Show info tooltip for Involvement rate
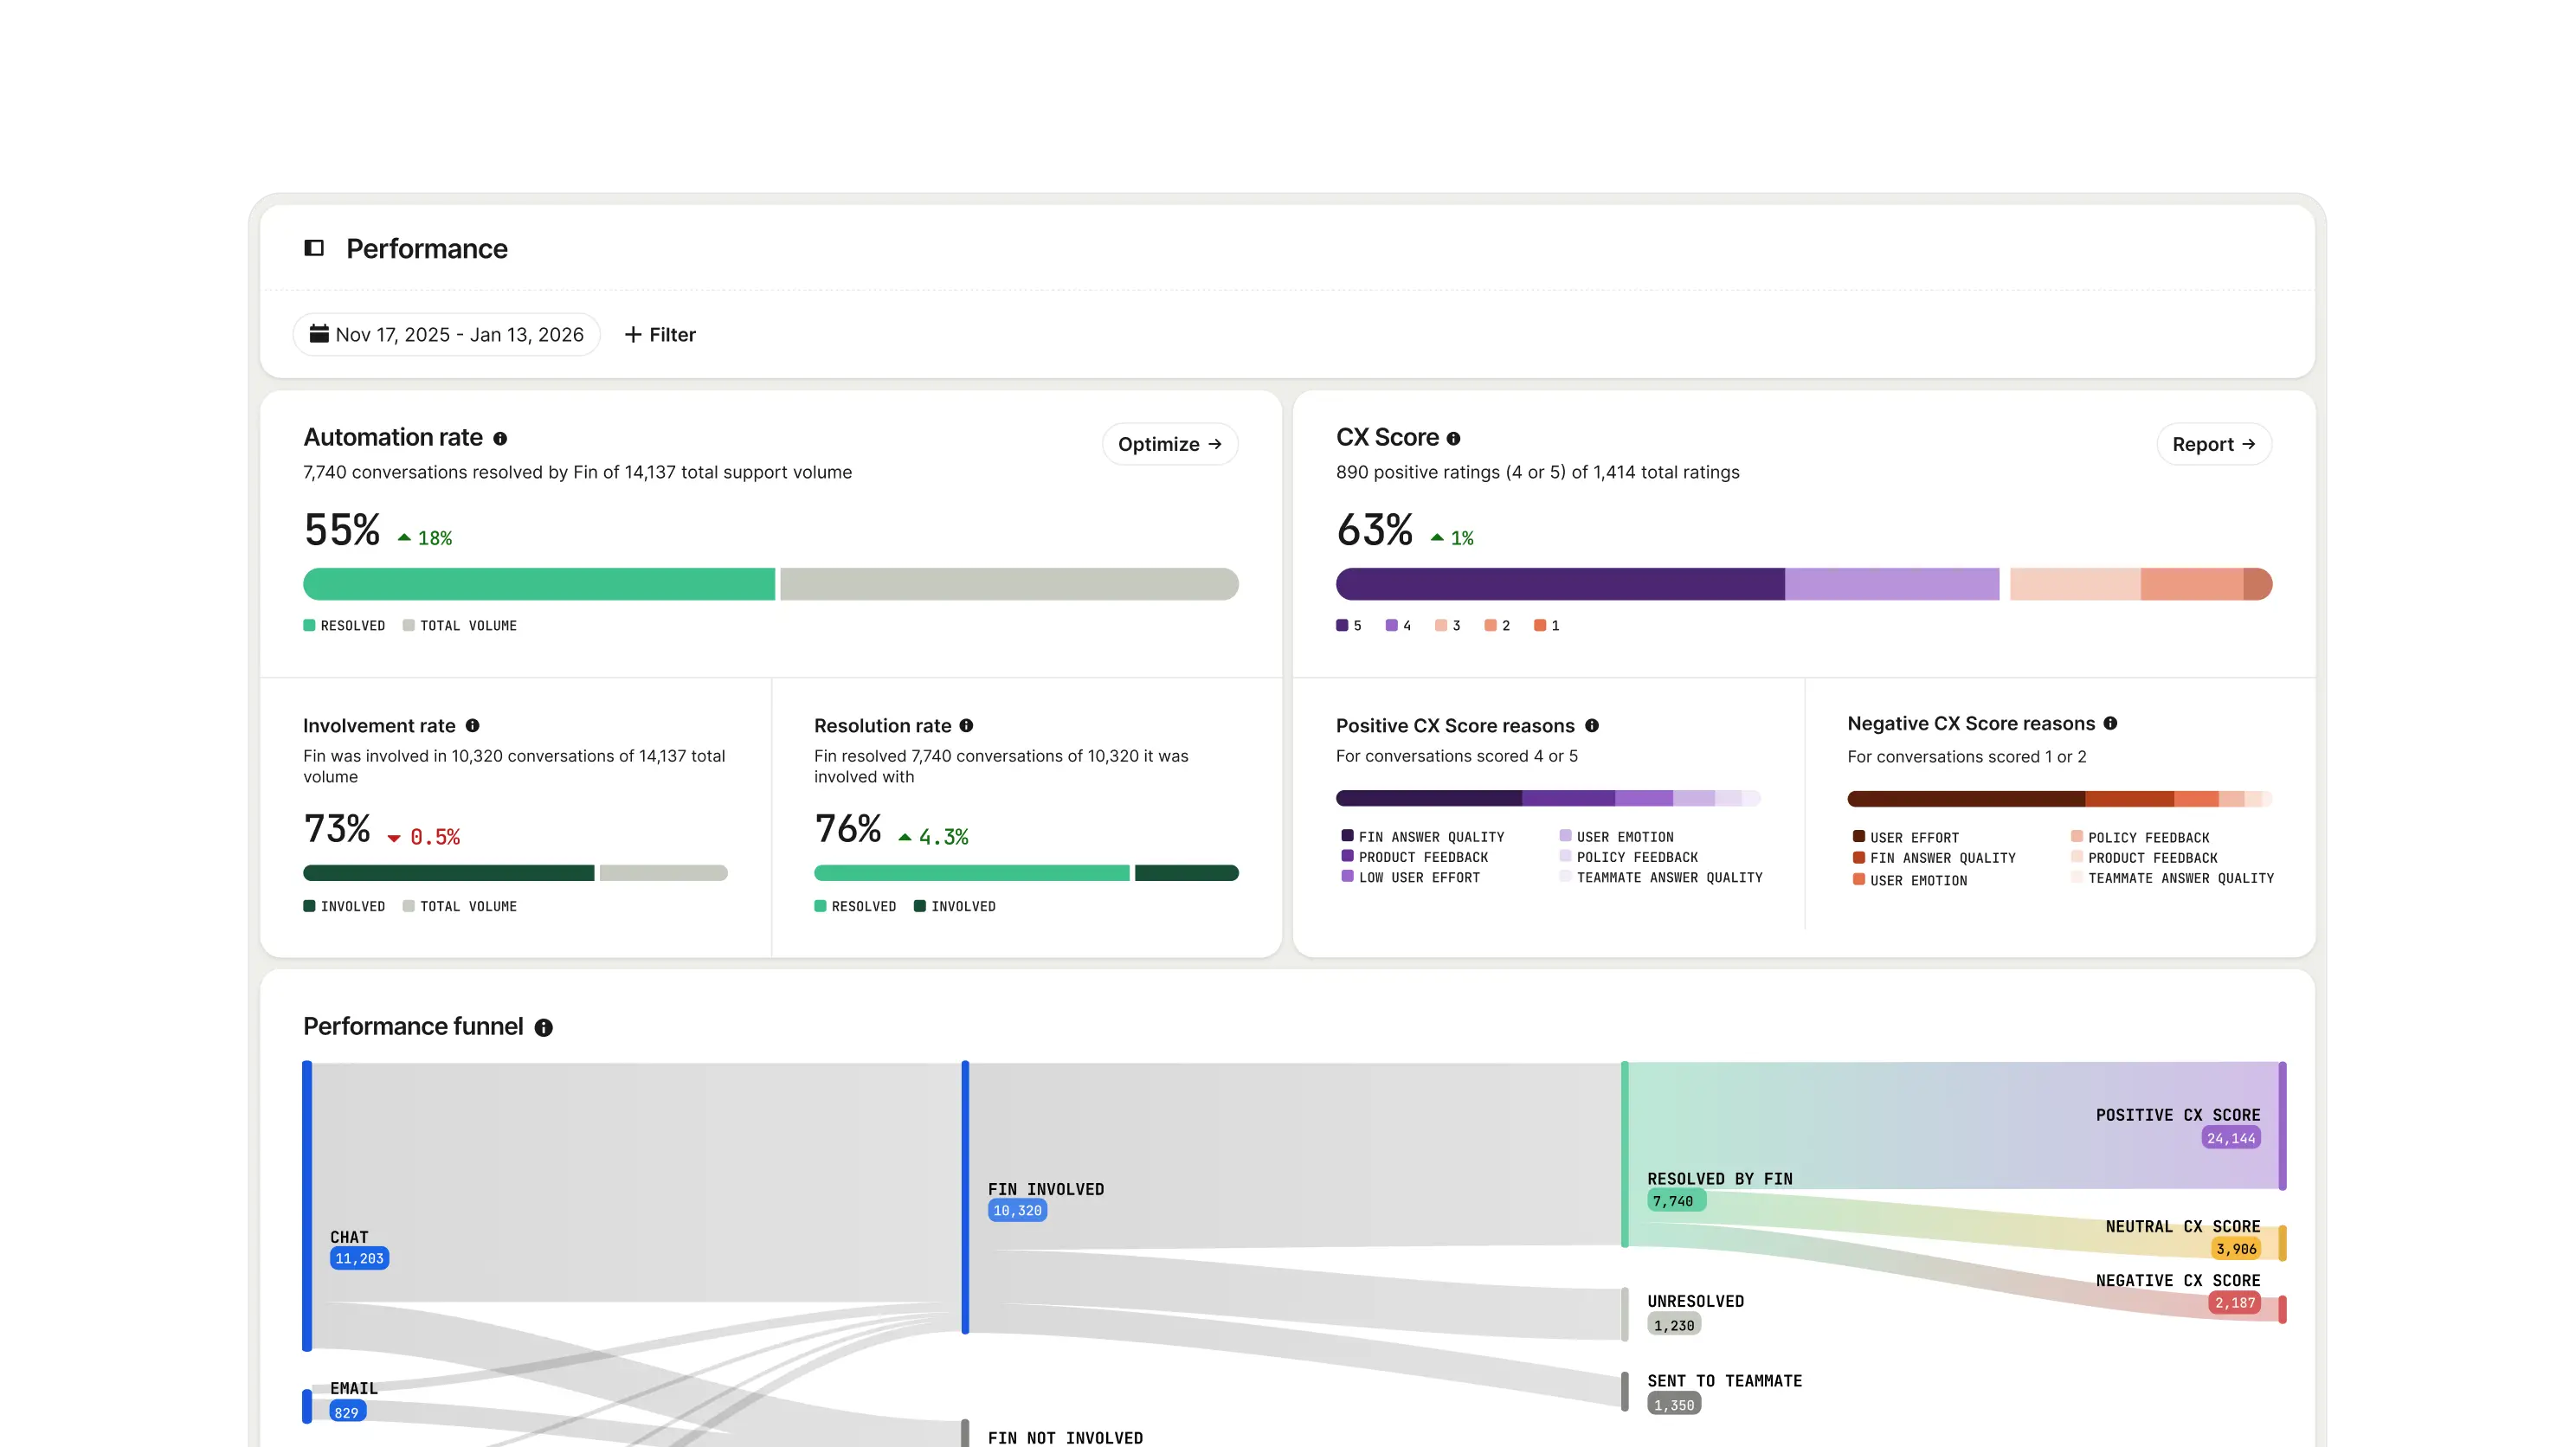The height and width of the screenshot is (1447, 2576). [x=473, y=726]
